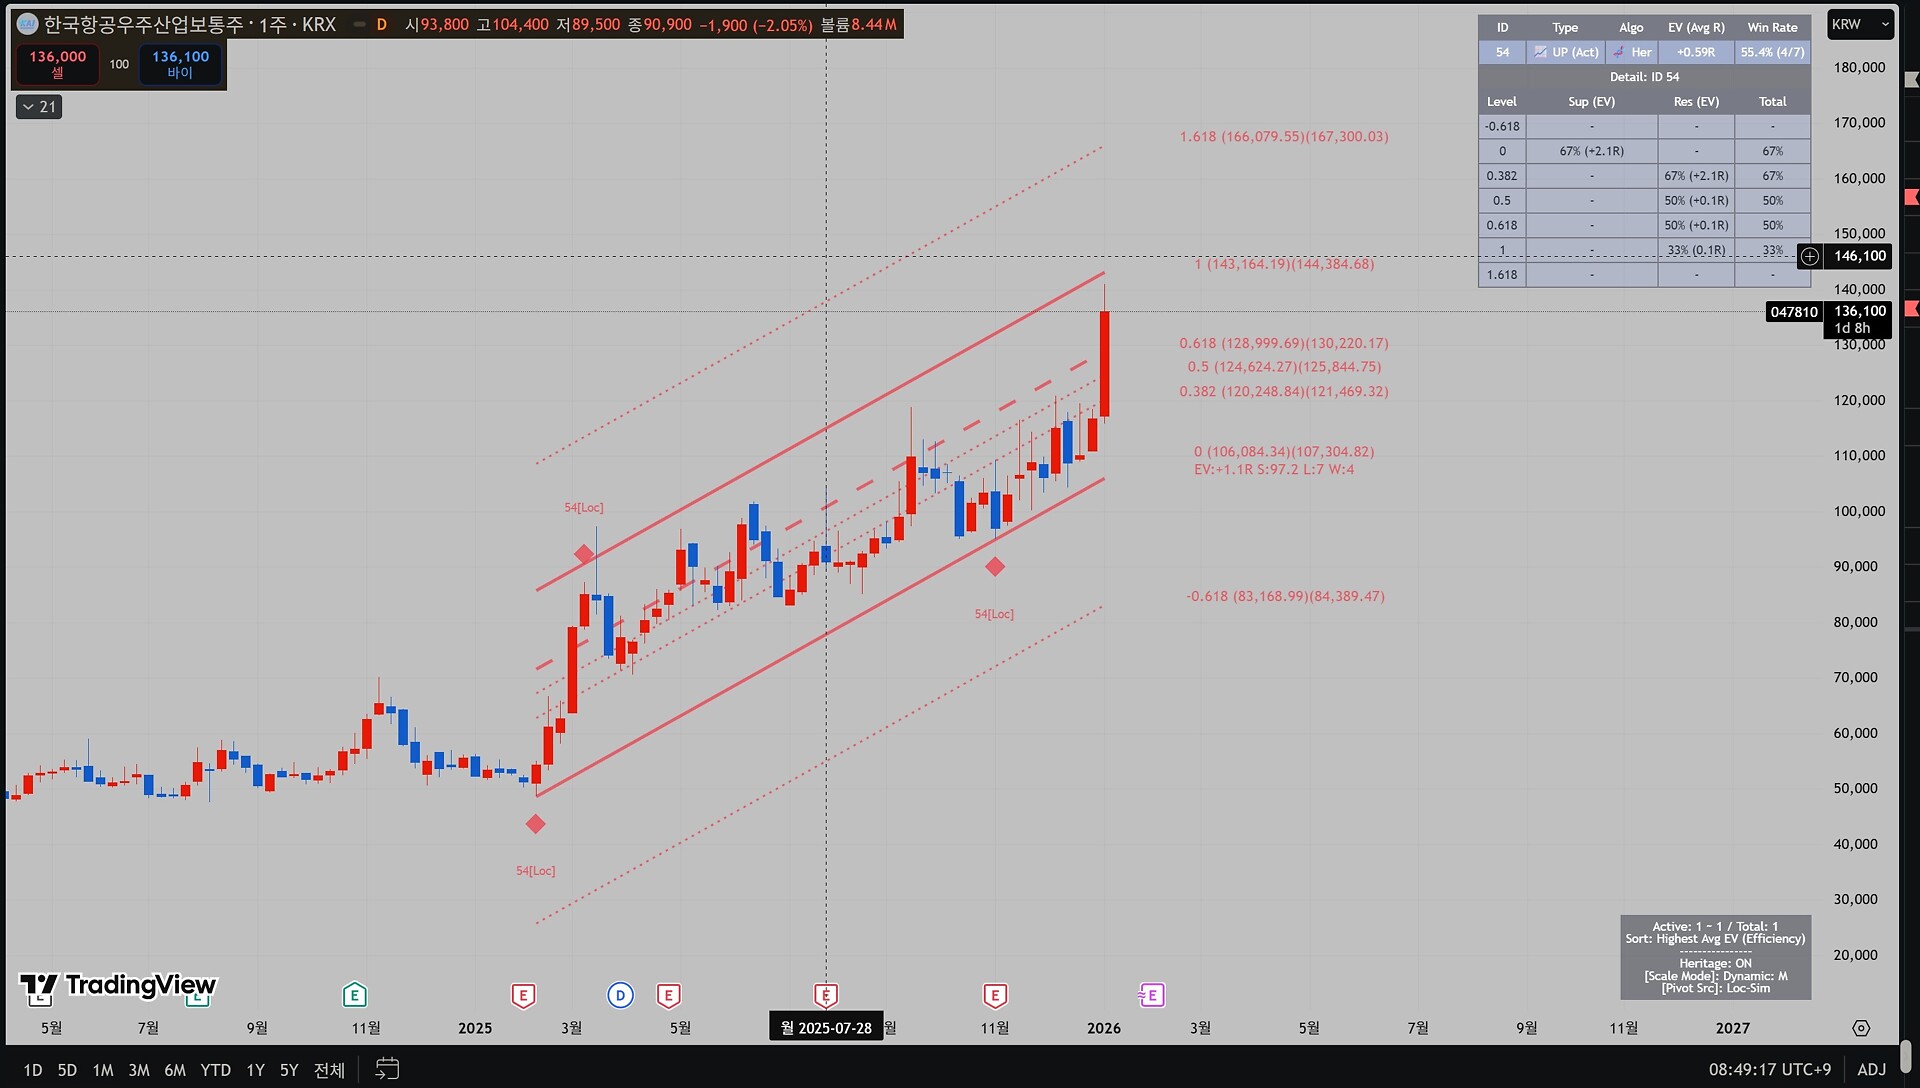The image size is (1920, 1088).
Task: Click the order quantity 100 field
Action: tap(119, 64)
